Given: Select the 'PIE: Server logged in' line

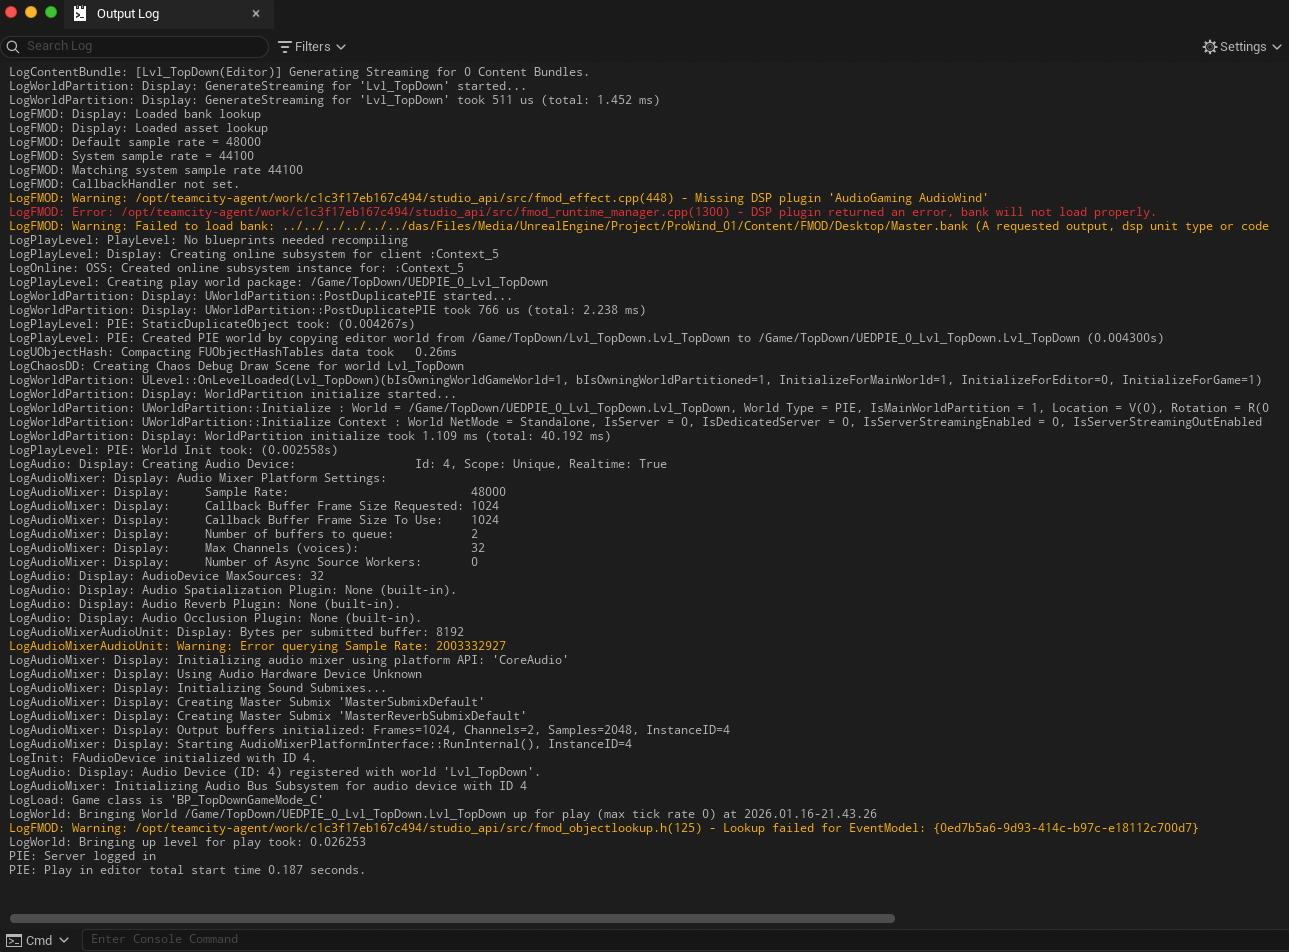Looking at the screenshot, I should click(x=82, y=856).
